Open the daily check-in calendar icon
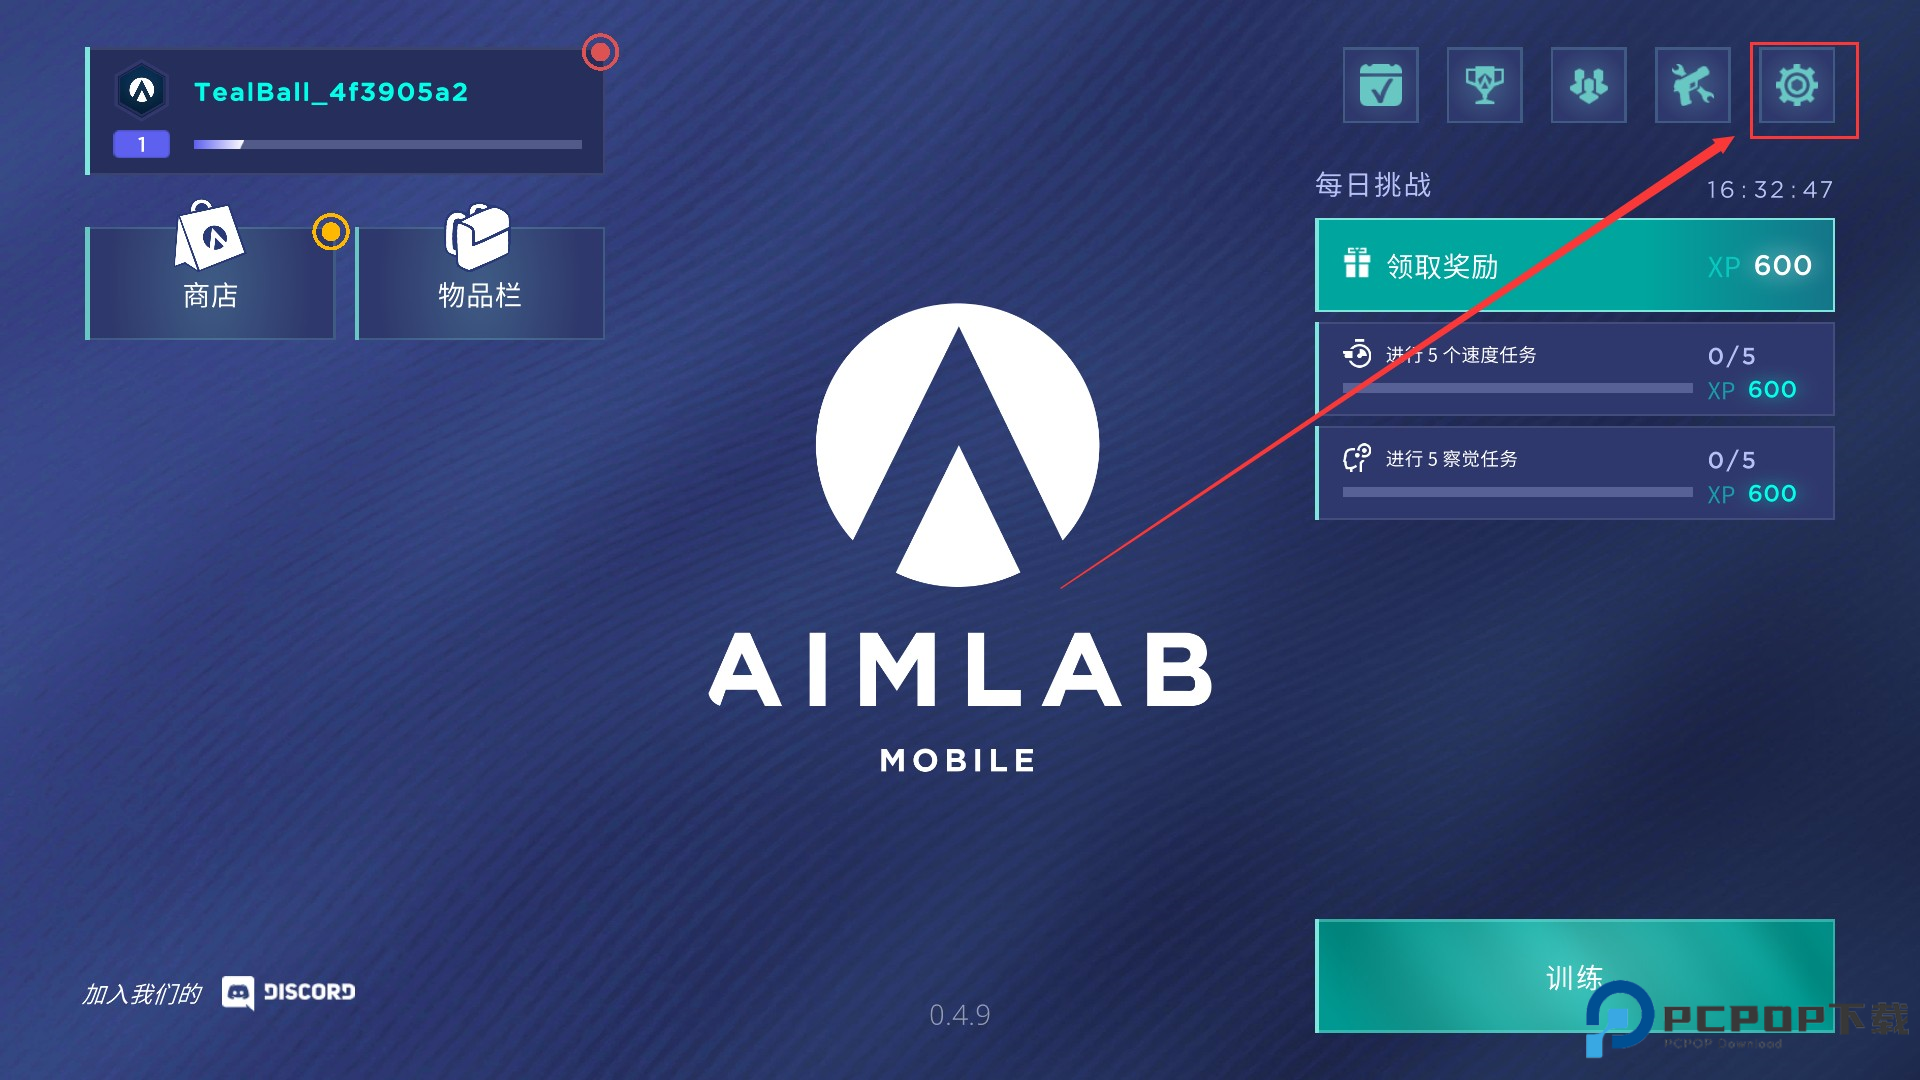The image size is (1920, 1080). click(x=1380, y=85)
